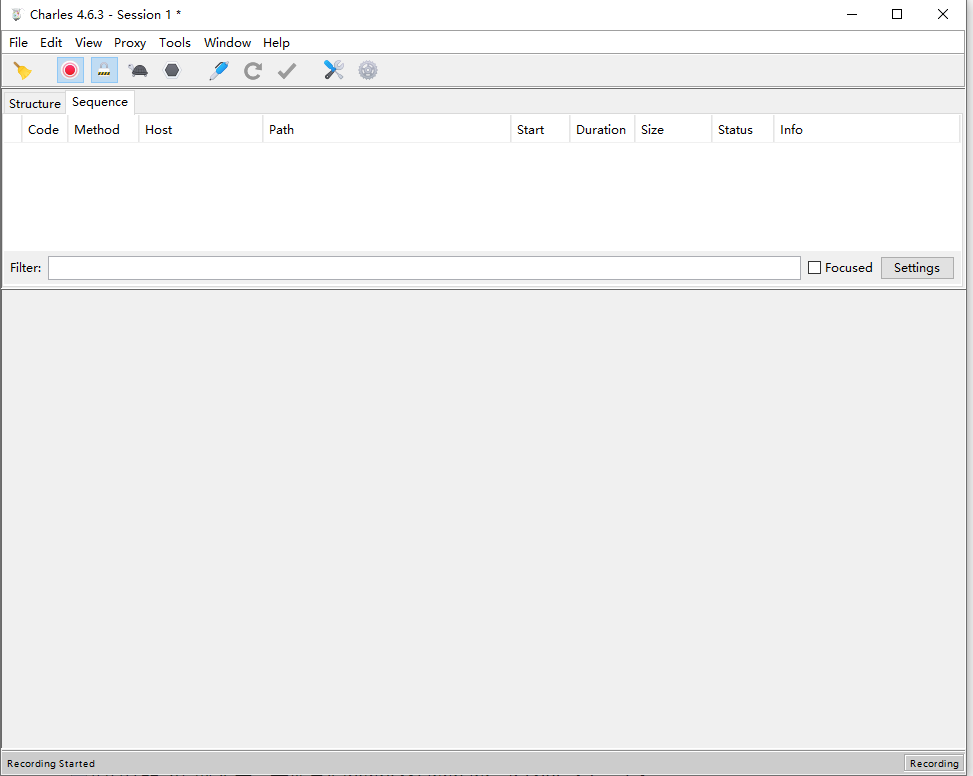This screenshot has height=776, width=973.
Task: Switch to the Structure tab
Action: coord(35,104)
